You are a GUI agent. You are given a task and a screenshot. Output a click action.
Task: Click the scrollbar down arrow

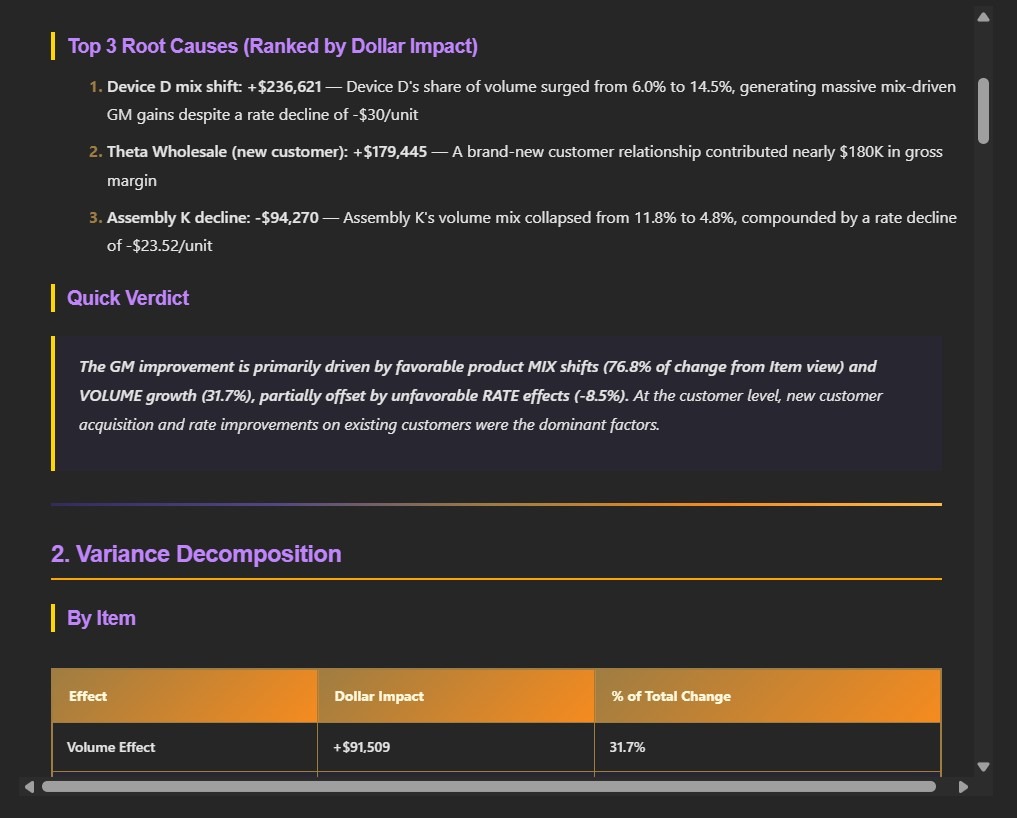tap(983, 767)
